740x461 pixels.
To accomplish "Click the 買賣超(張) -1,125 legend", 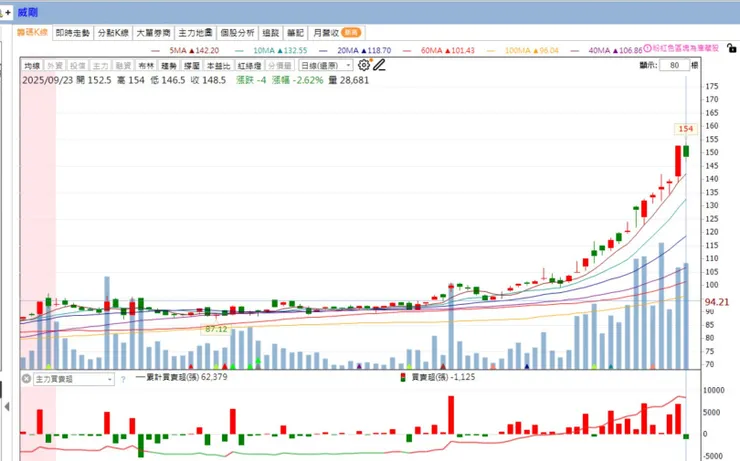I will click(x=437, y=377).
